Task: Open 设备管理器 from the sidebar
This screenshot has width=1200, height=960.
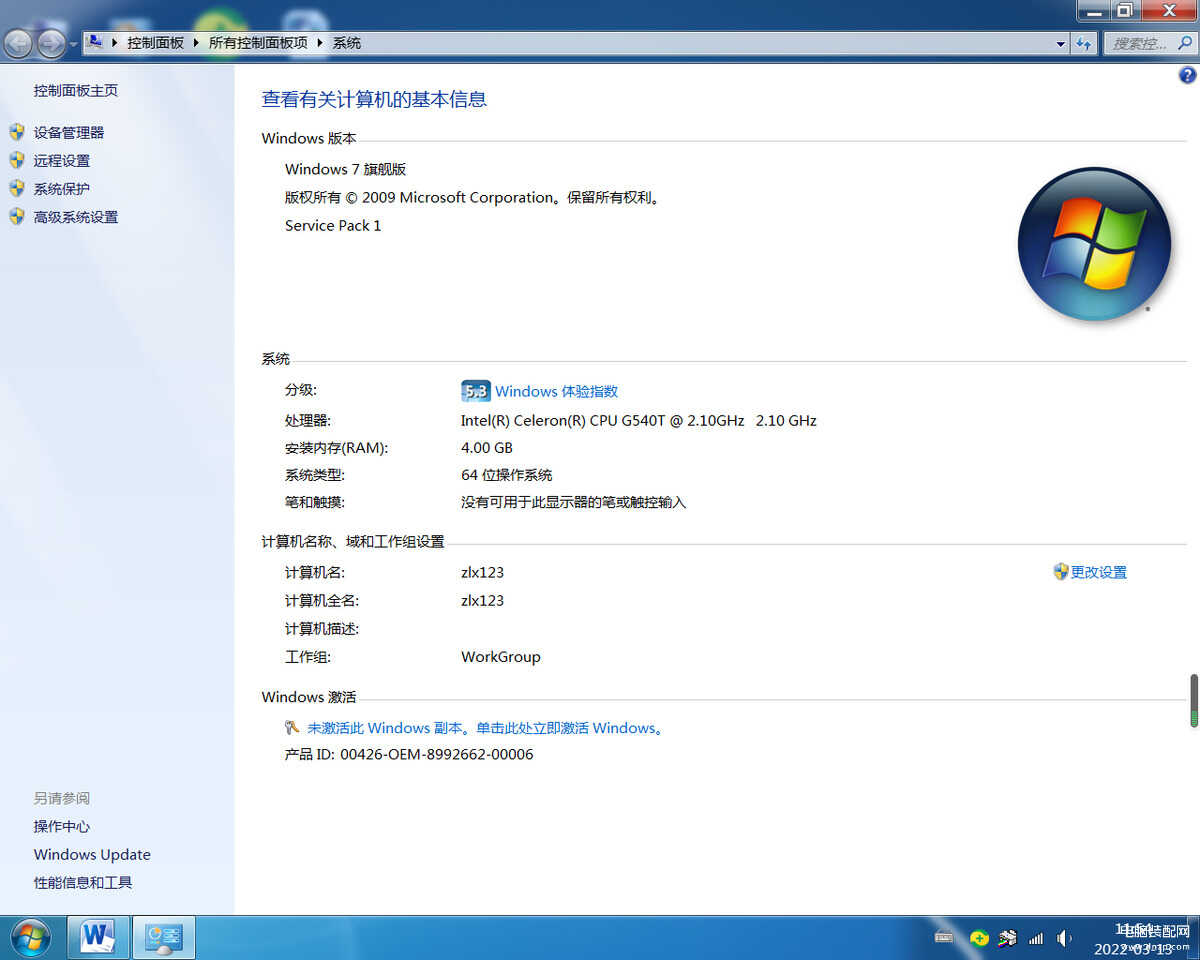Action: [69, 132]
